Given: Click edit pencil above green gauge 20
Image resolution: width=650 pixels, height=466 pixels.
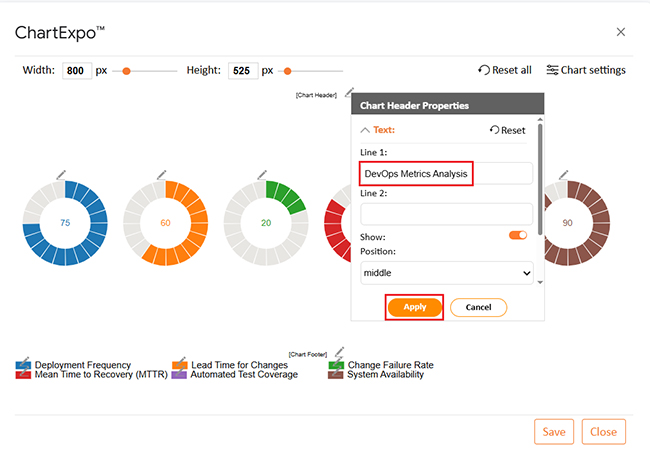Looking at the screenshot, I should (x=261, y=174).
